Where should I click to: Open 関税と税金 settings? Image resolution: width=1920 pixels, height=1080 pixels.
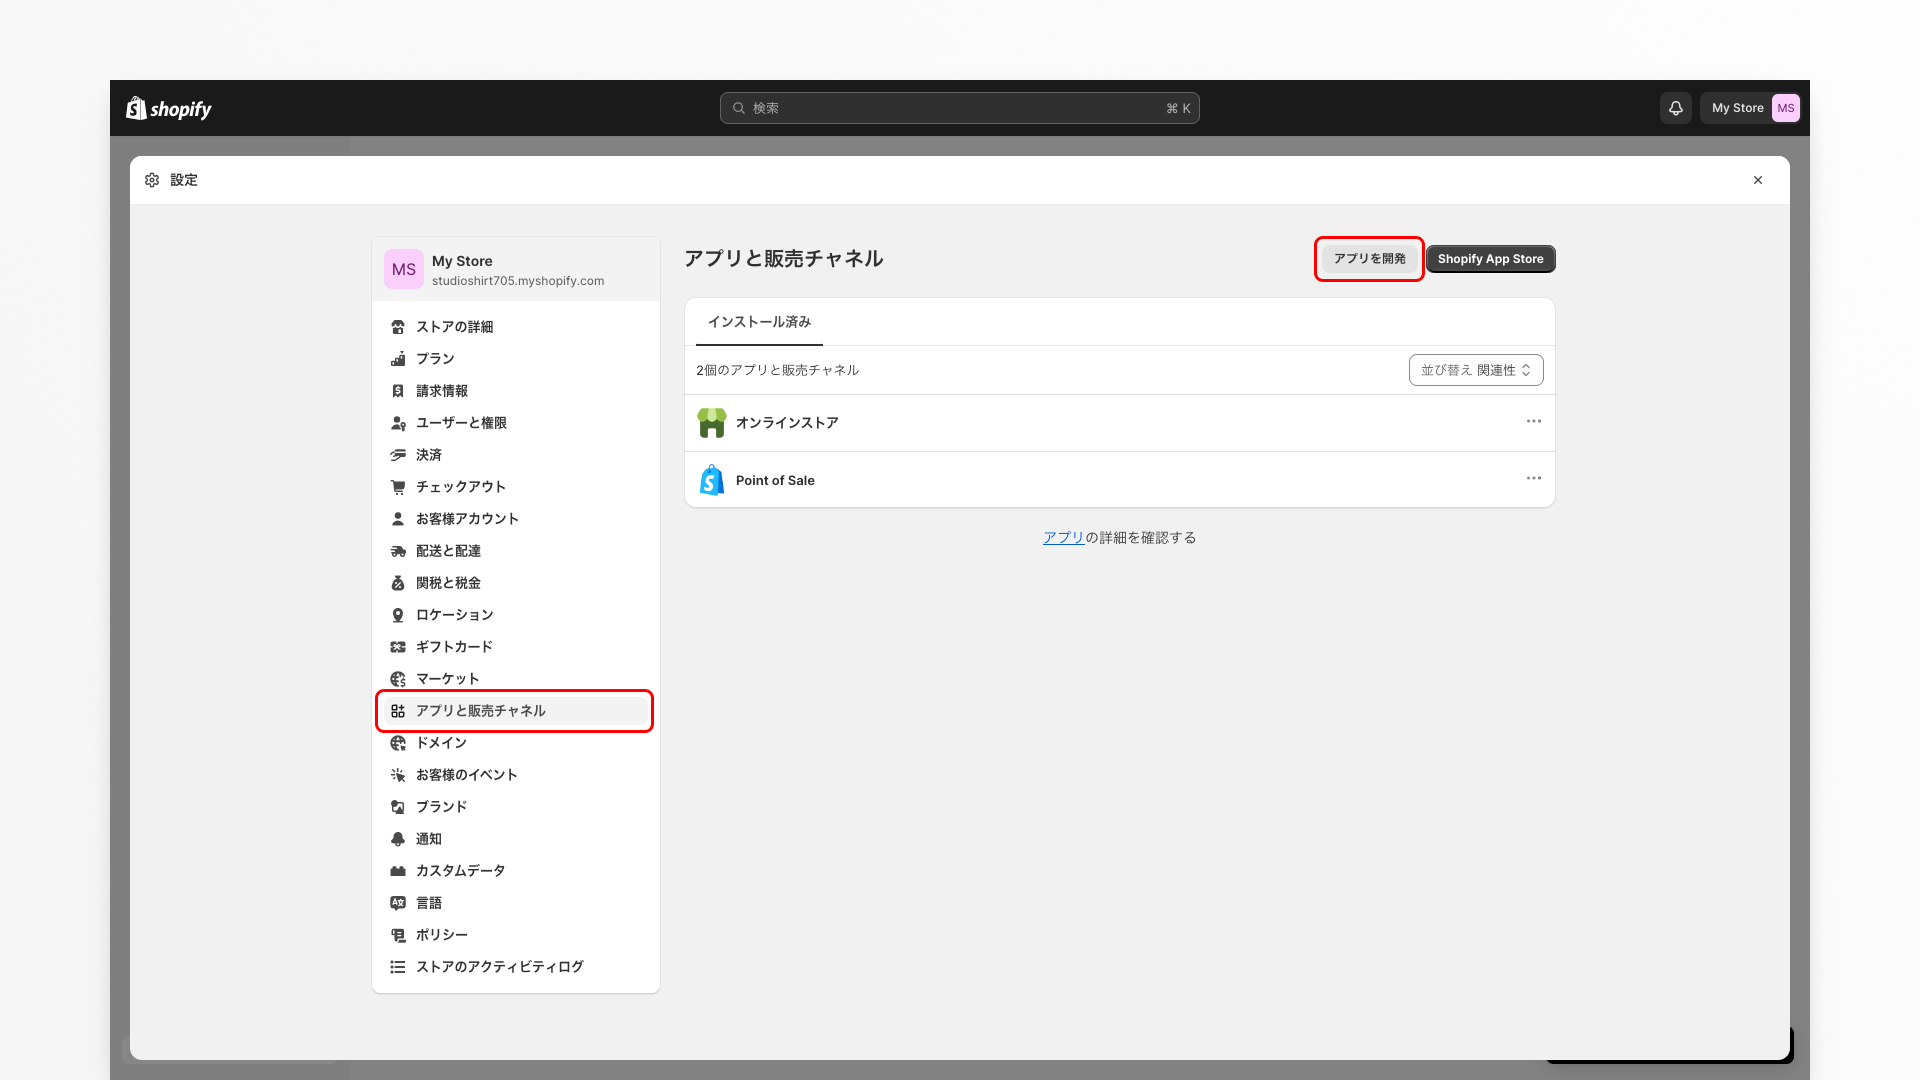[x=516, y=583]
